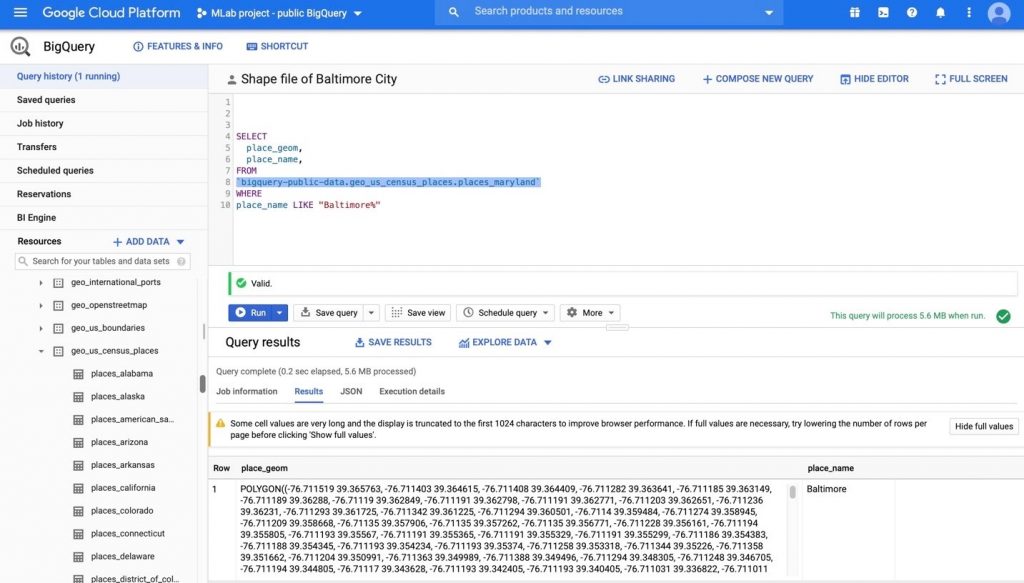Open the MLab project selector dropdown
Image resolution: width=1024 pixels, height=583 pixels.
tap(280, 13)
